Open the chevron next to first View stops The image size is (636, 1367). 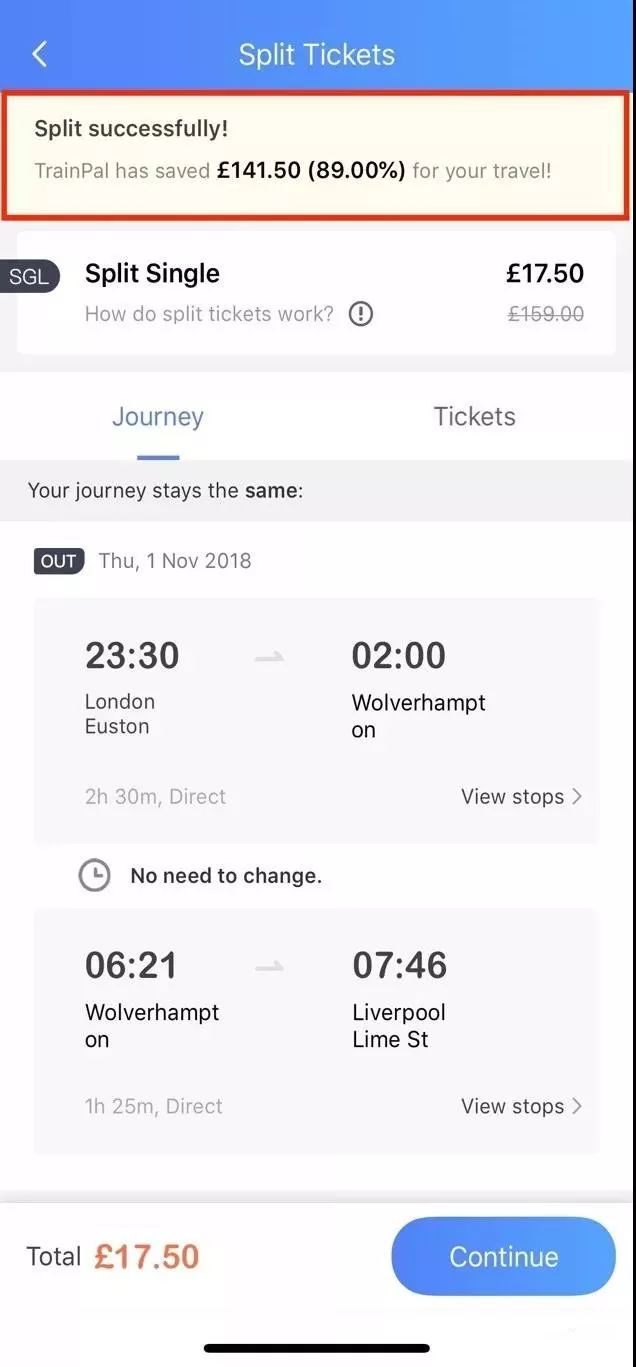pyautogui.click(x=576, y=797)
